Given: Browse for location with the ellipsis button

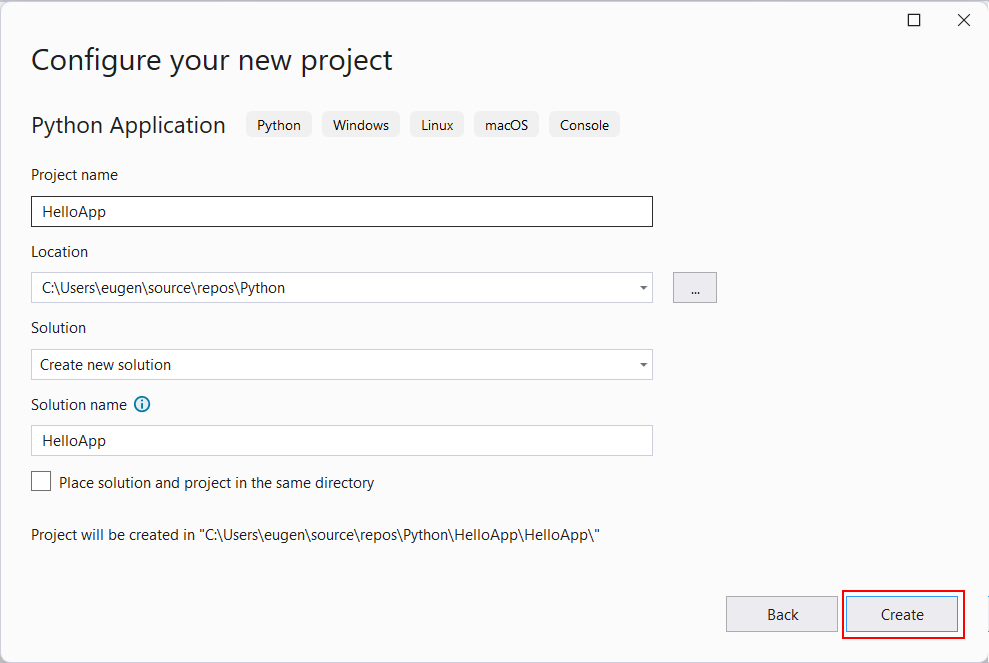Looking at the screenshot, I should click(694, 288).
